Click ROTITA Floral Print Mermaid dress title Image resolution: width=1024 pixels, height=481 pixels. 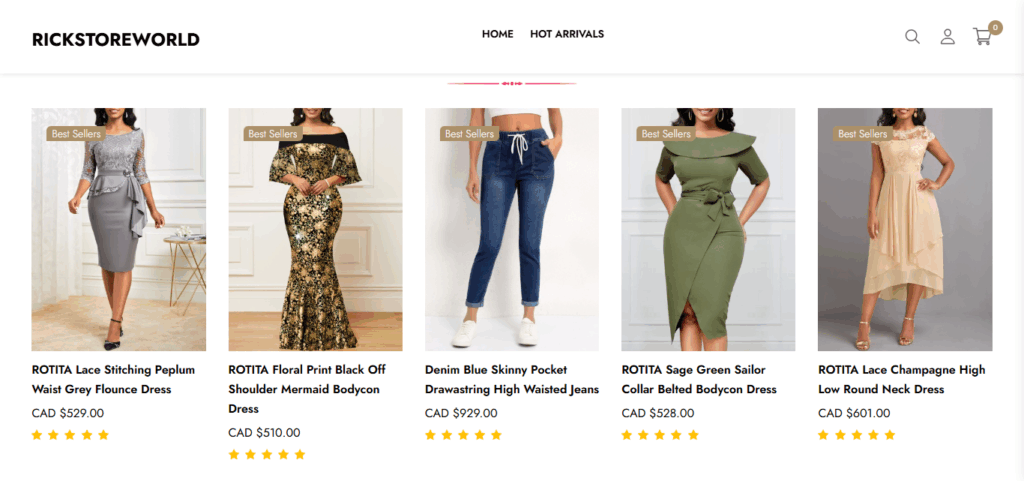click(x=307, y=389)
